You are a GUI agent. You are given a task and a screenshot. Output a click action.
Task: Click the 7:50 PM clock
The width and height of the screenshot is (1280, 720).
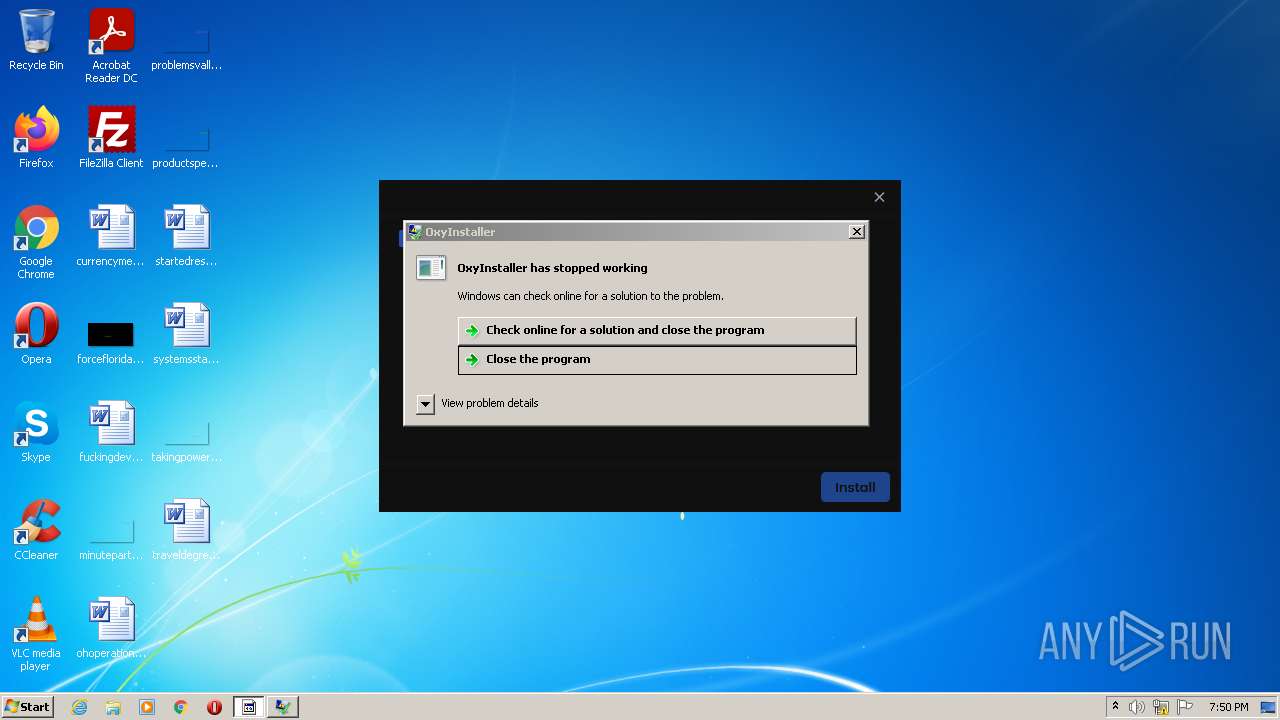click(x=1229, y=707)
